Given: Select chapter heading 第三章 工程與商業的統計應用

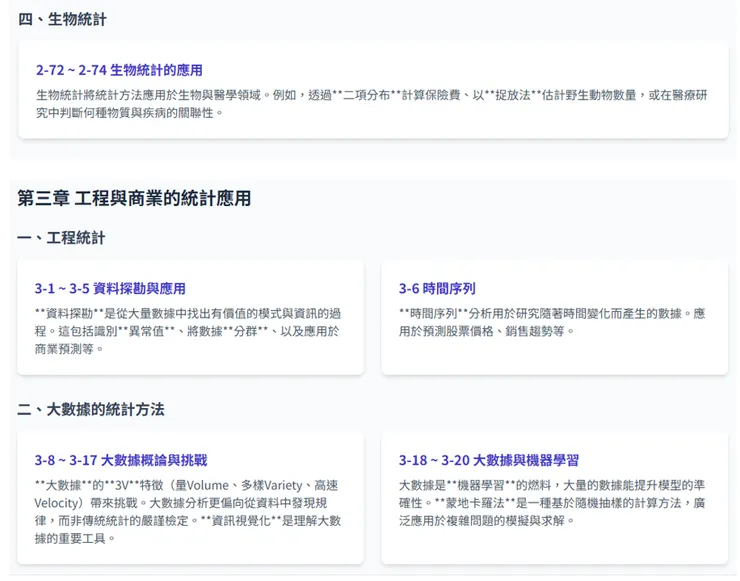Looking at the screenshot, I should [134, 198].
